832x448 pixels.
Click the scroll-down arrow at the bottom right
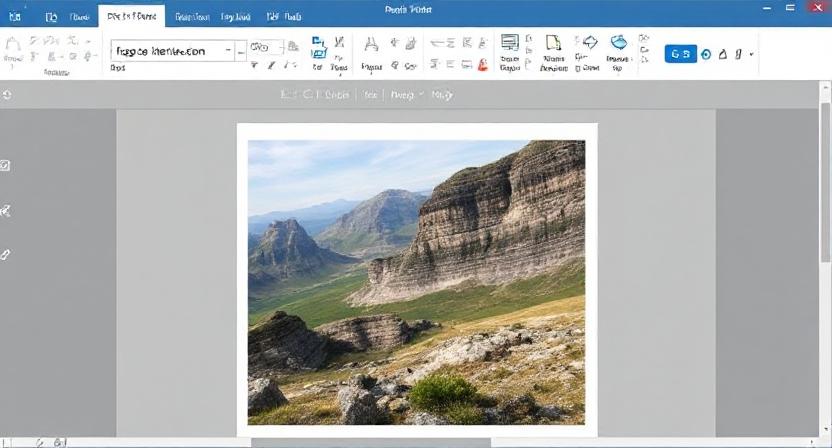pyautogui.click(x=826, y=430)
